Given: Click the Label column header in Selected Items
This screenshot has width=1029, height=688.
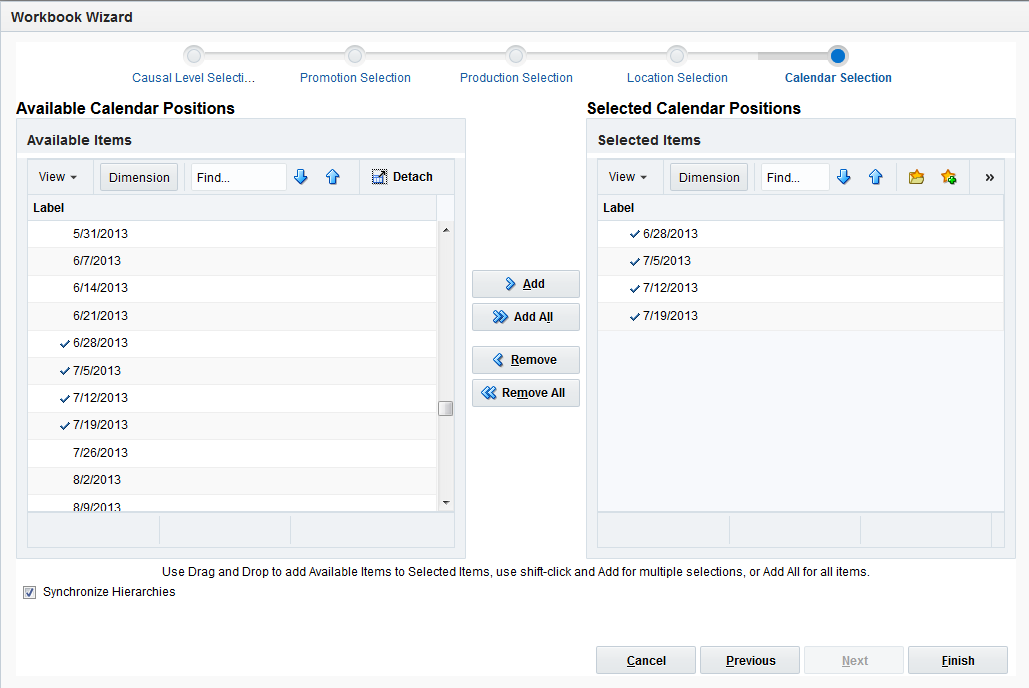Looking at the screenshot, I should click(x=801, y=207).
